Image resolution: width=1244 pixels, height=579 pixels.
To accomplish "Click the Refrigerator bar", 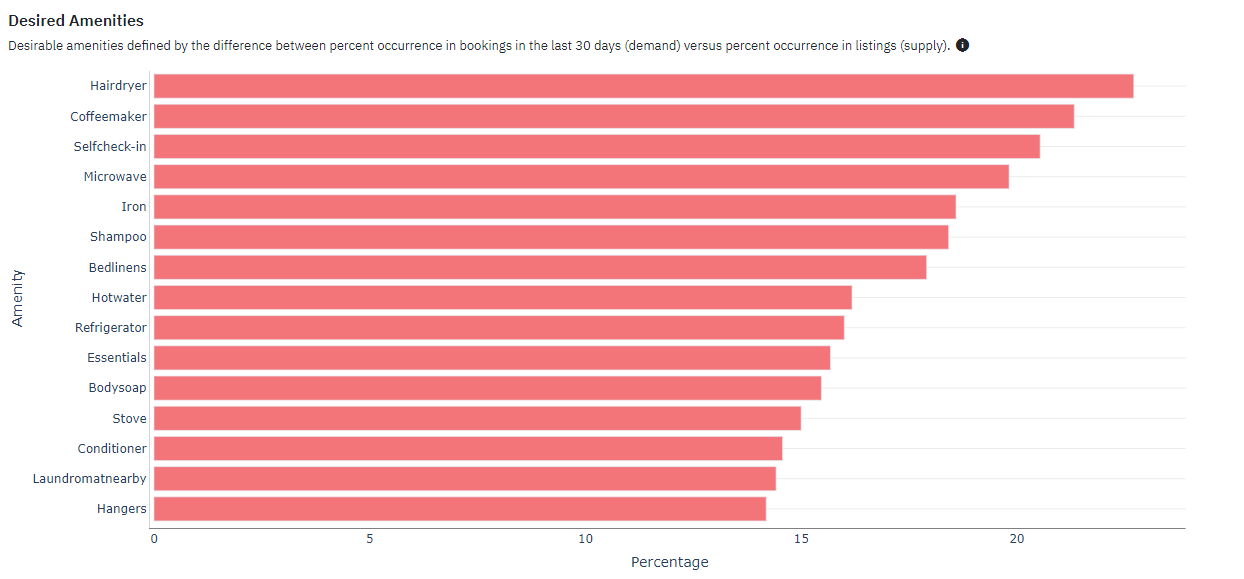I will point(499,327).
